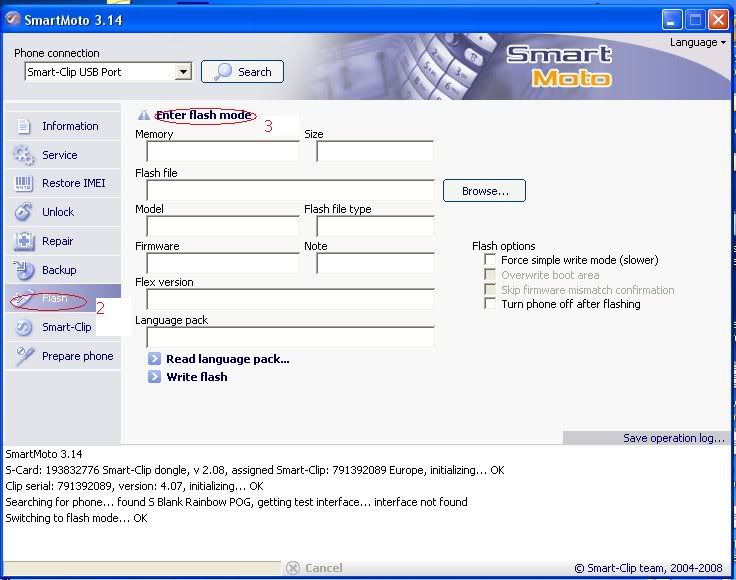Click the Repair first-aid kit icon

[23, 241]
